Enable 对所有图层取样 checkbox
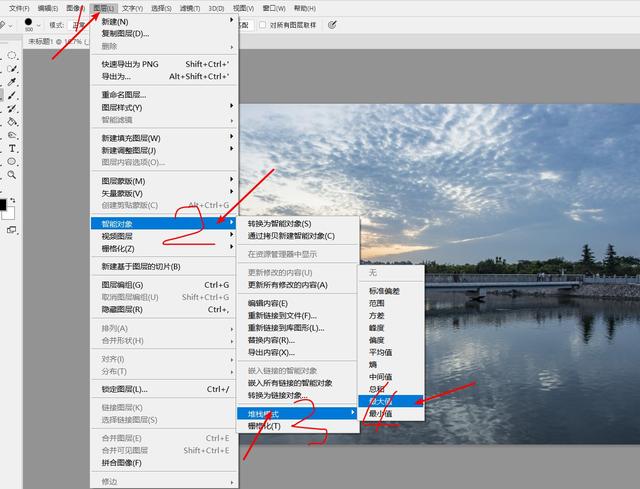640x489 pixels. (x=262, y=24)
